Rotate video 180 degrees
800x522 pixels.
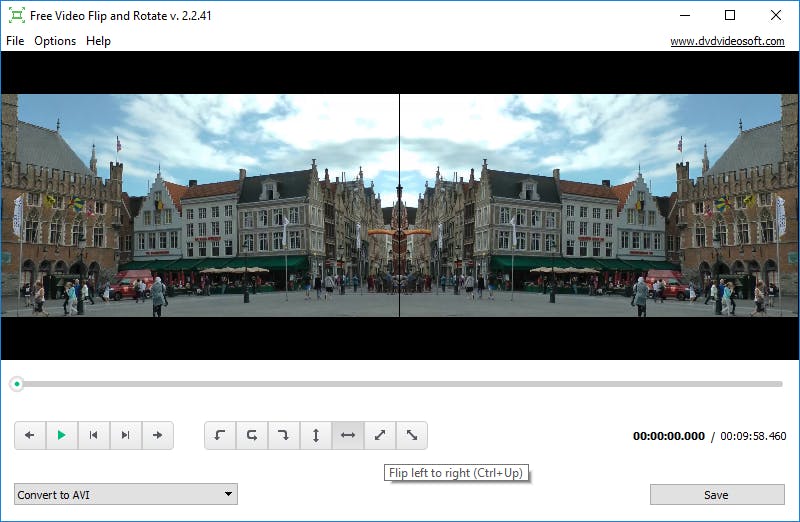252,435
